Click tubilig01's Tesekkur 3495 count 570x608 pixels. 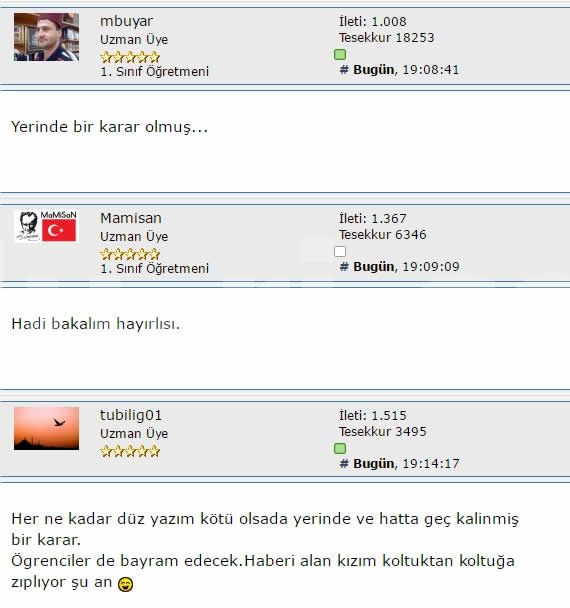383,432
